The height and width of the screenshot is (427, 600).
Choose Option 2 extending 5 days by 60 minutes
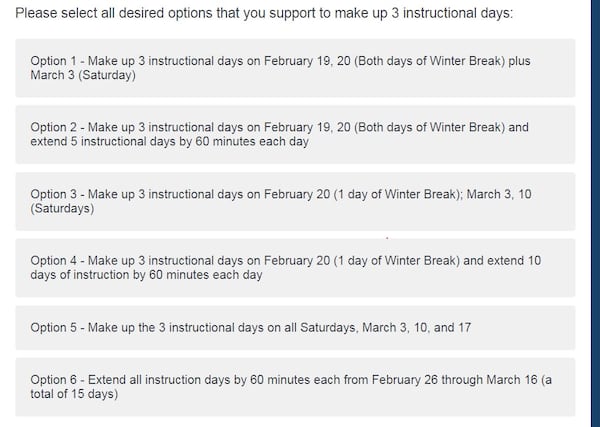coord(295,134)
